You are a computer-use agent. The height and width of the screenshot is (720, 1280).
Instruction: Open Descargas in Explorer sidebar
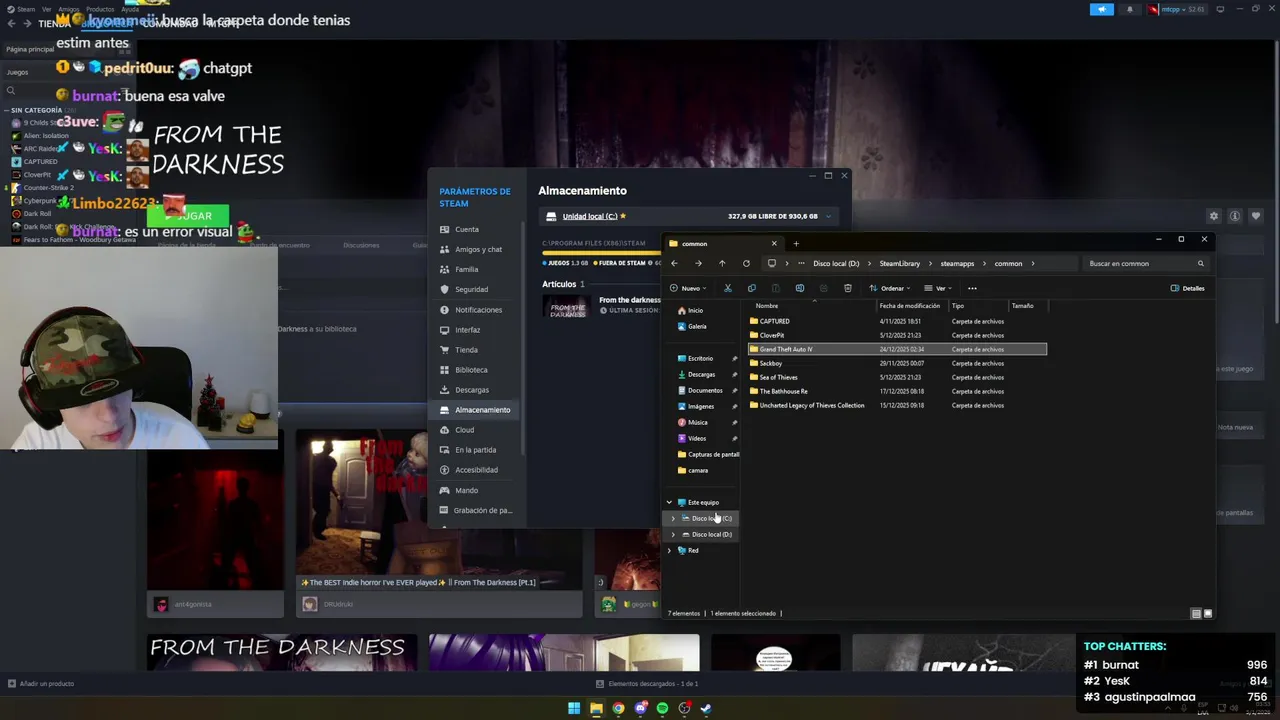pyautogui.click(x=703, y=374)
